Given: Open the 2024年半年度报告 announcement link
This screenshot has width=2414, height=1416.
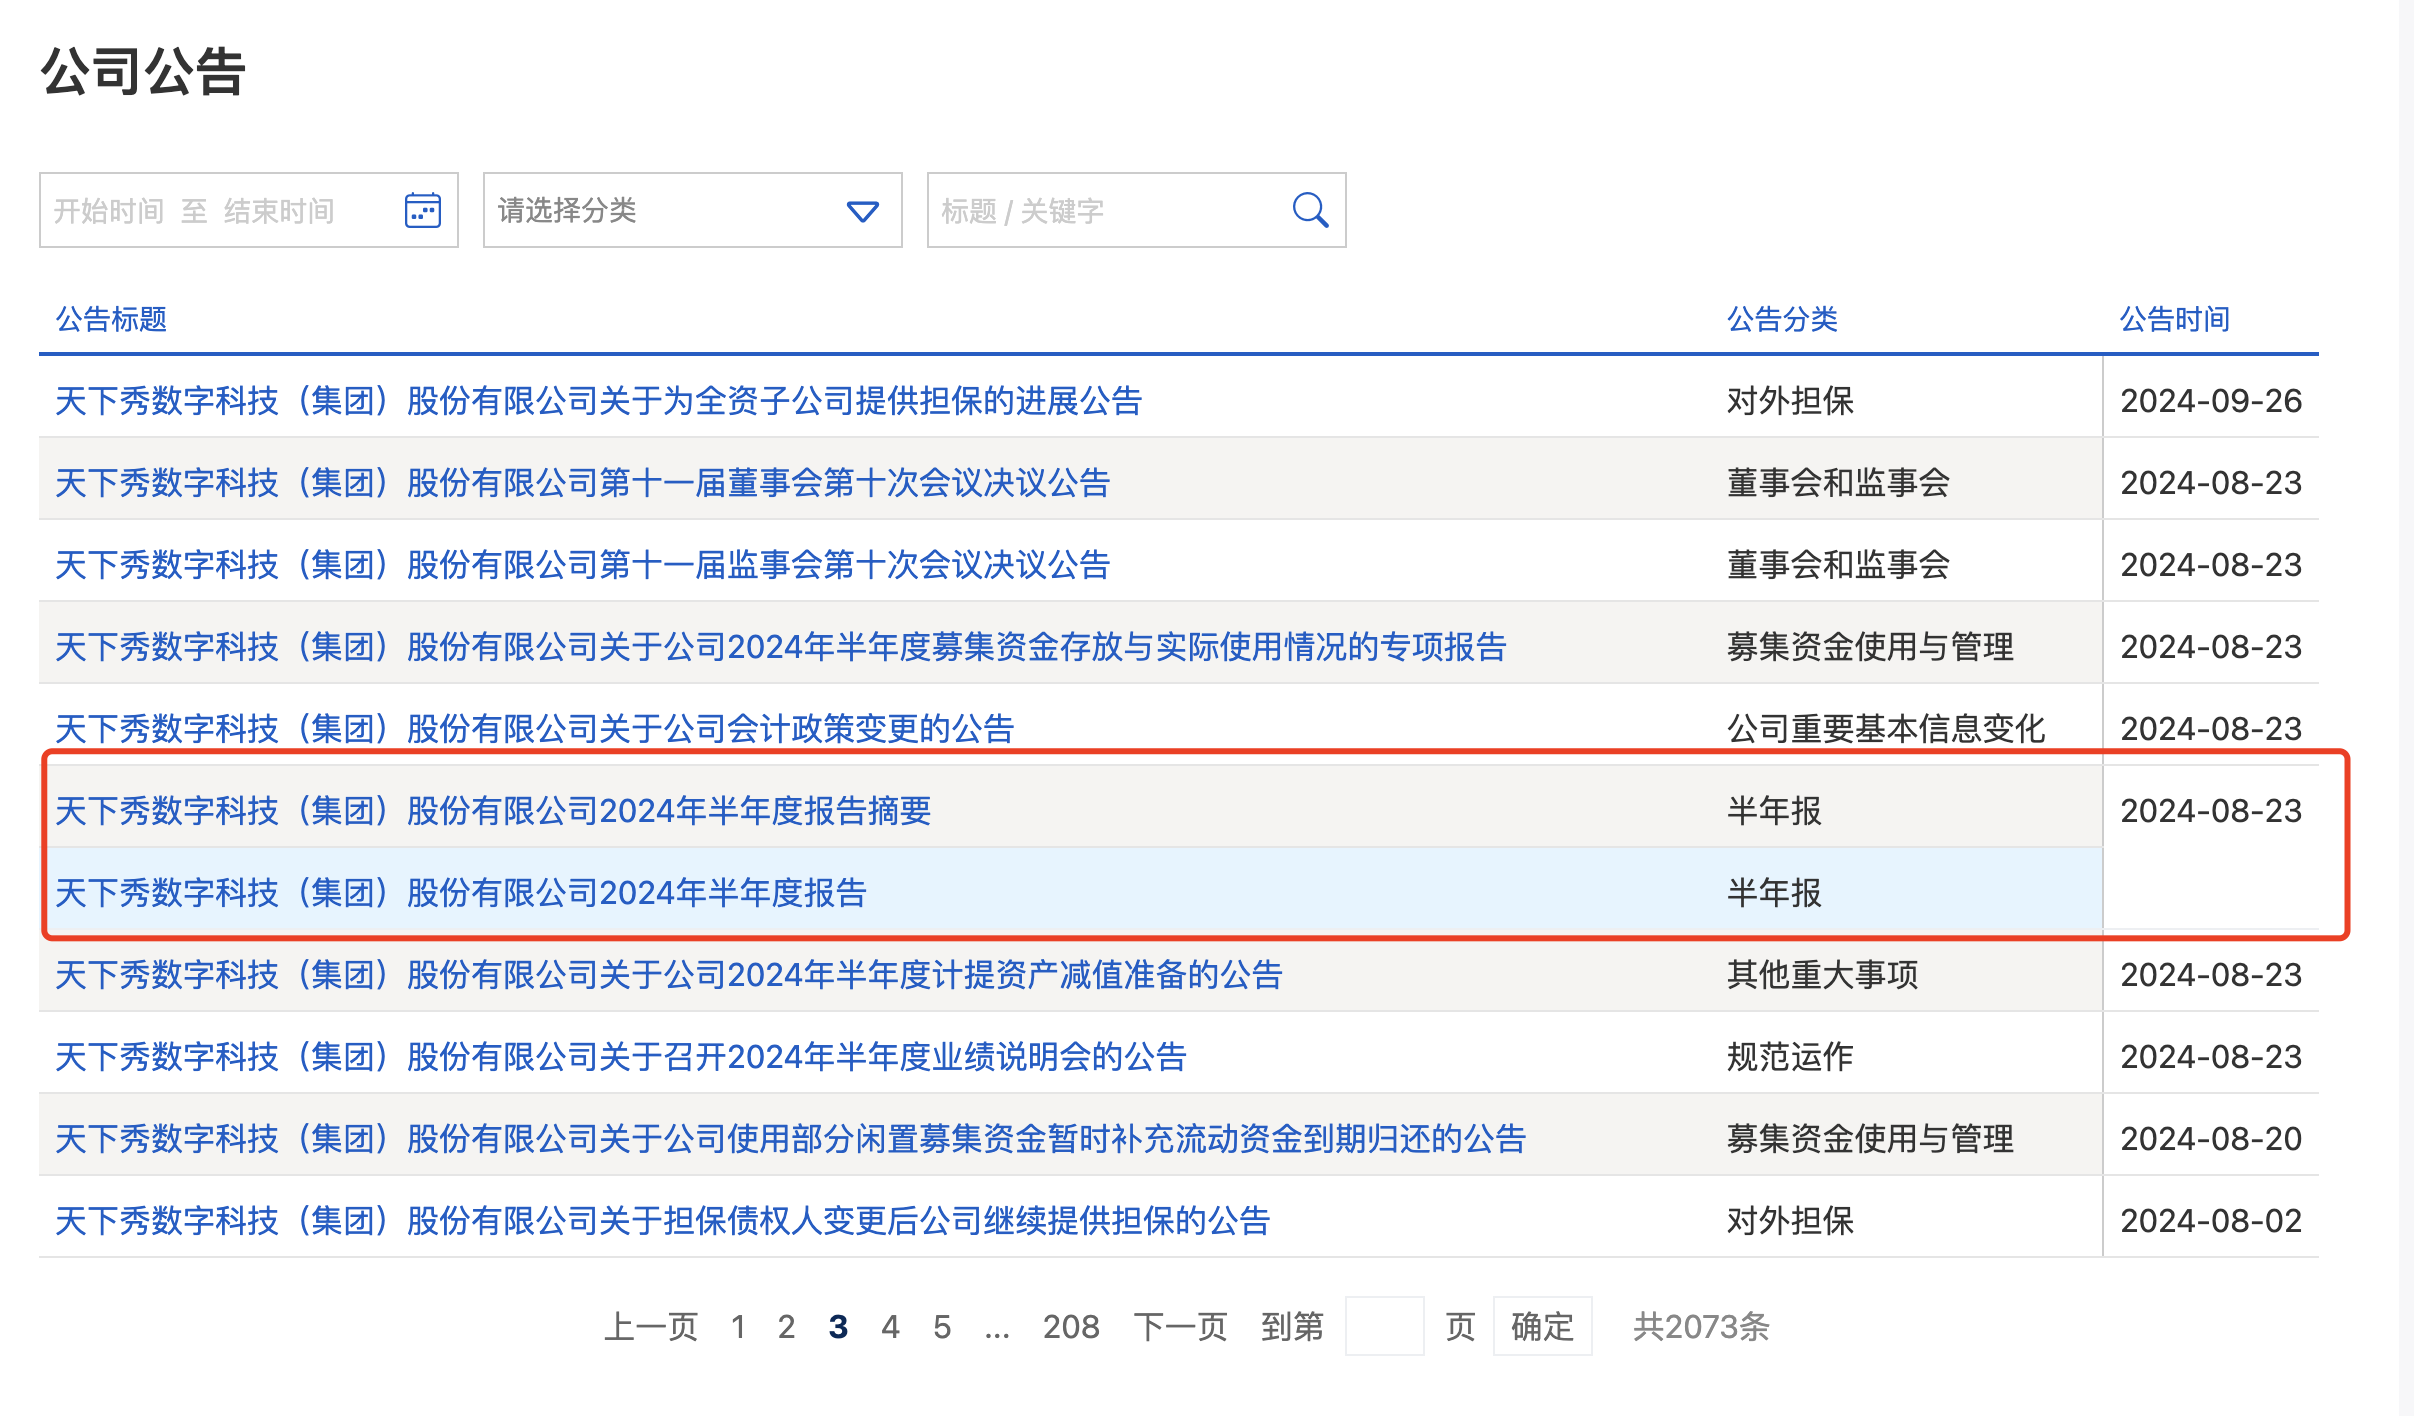Looking at the screenshot, I should click(x=461, y=892).
